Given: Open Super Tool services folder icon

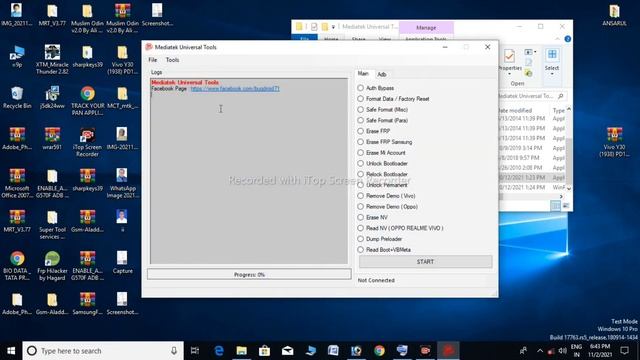Looking at the screenshot, I should tap(52, 224).
